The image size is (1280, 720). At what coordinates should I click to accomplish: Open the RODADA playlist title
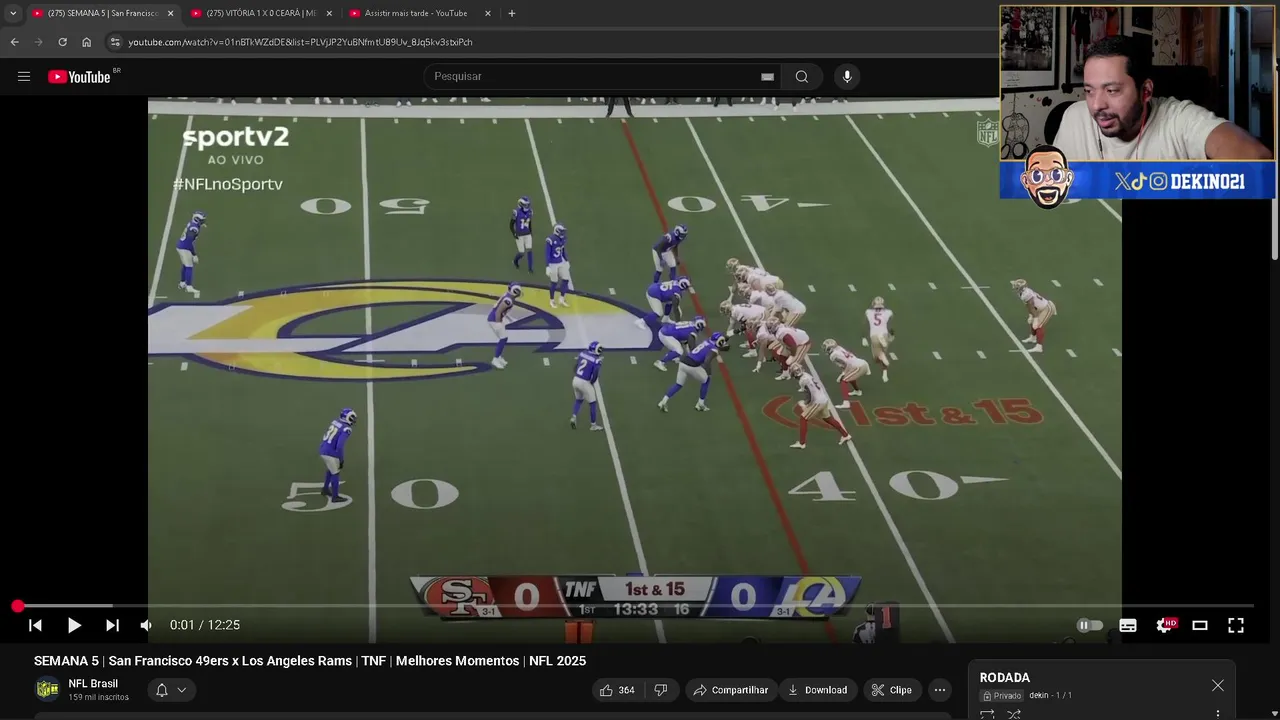1005,678
